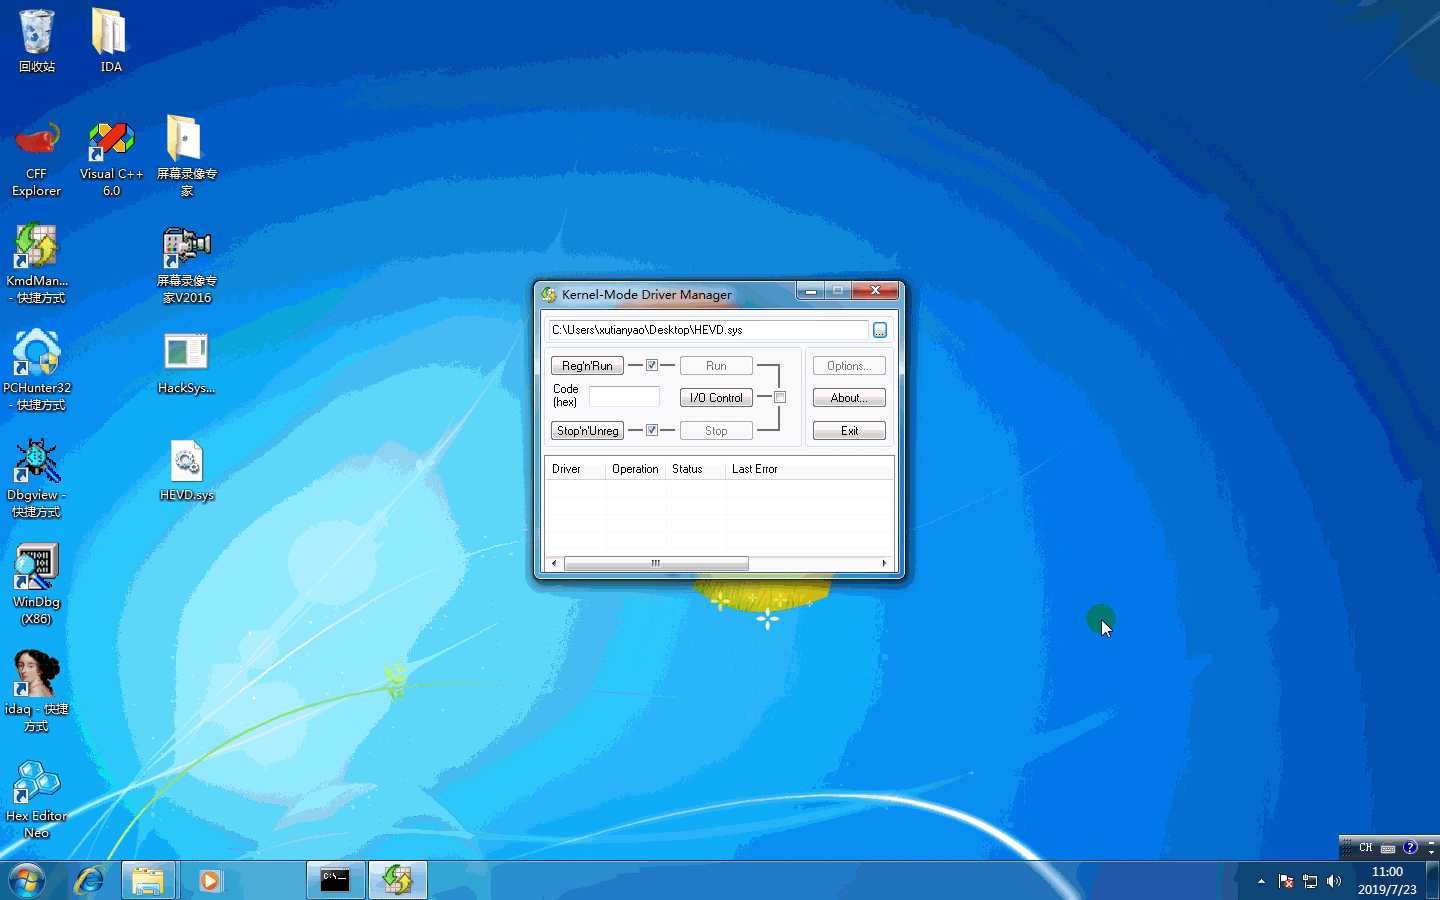Screen dimensions: 1440x900
Task: Open the Recycle Bin desktop icon
Action: point(36,40)
